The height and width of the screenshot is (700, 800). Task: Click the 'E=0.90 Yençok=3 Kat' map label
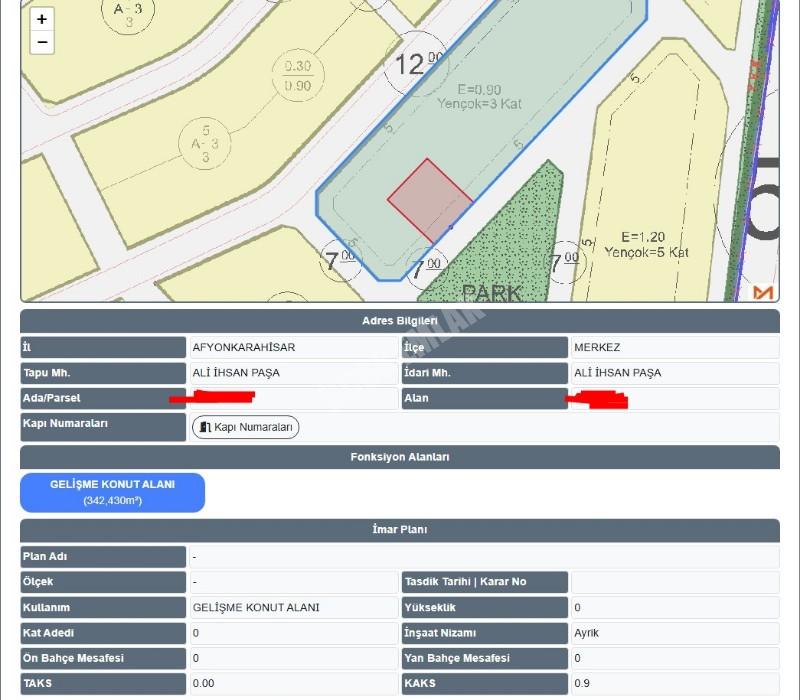pyautogui.click(x=480, y=97)
